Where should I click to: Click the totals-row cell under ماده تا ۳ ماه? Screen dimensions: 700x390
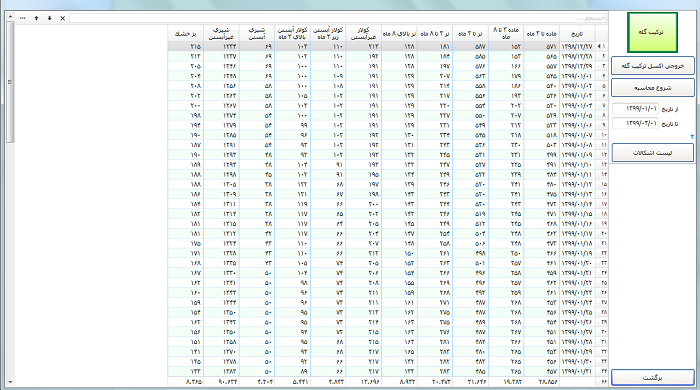coord(542,382)
